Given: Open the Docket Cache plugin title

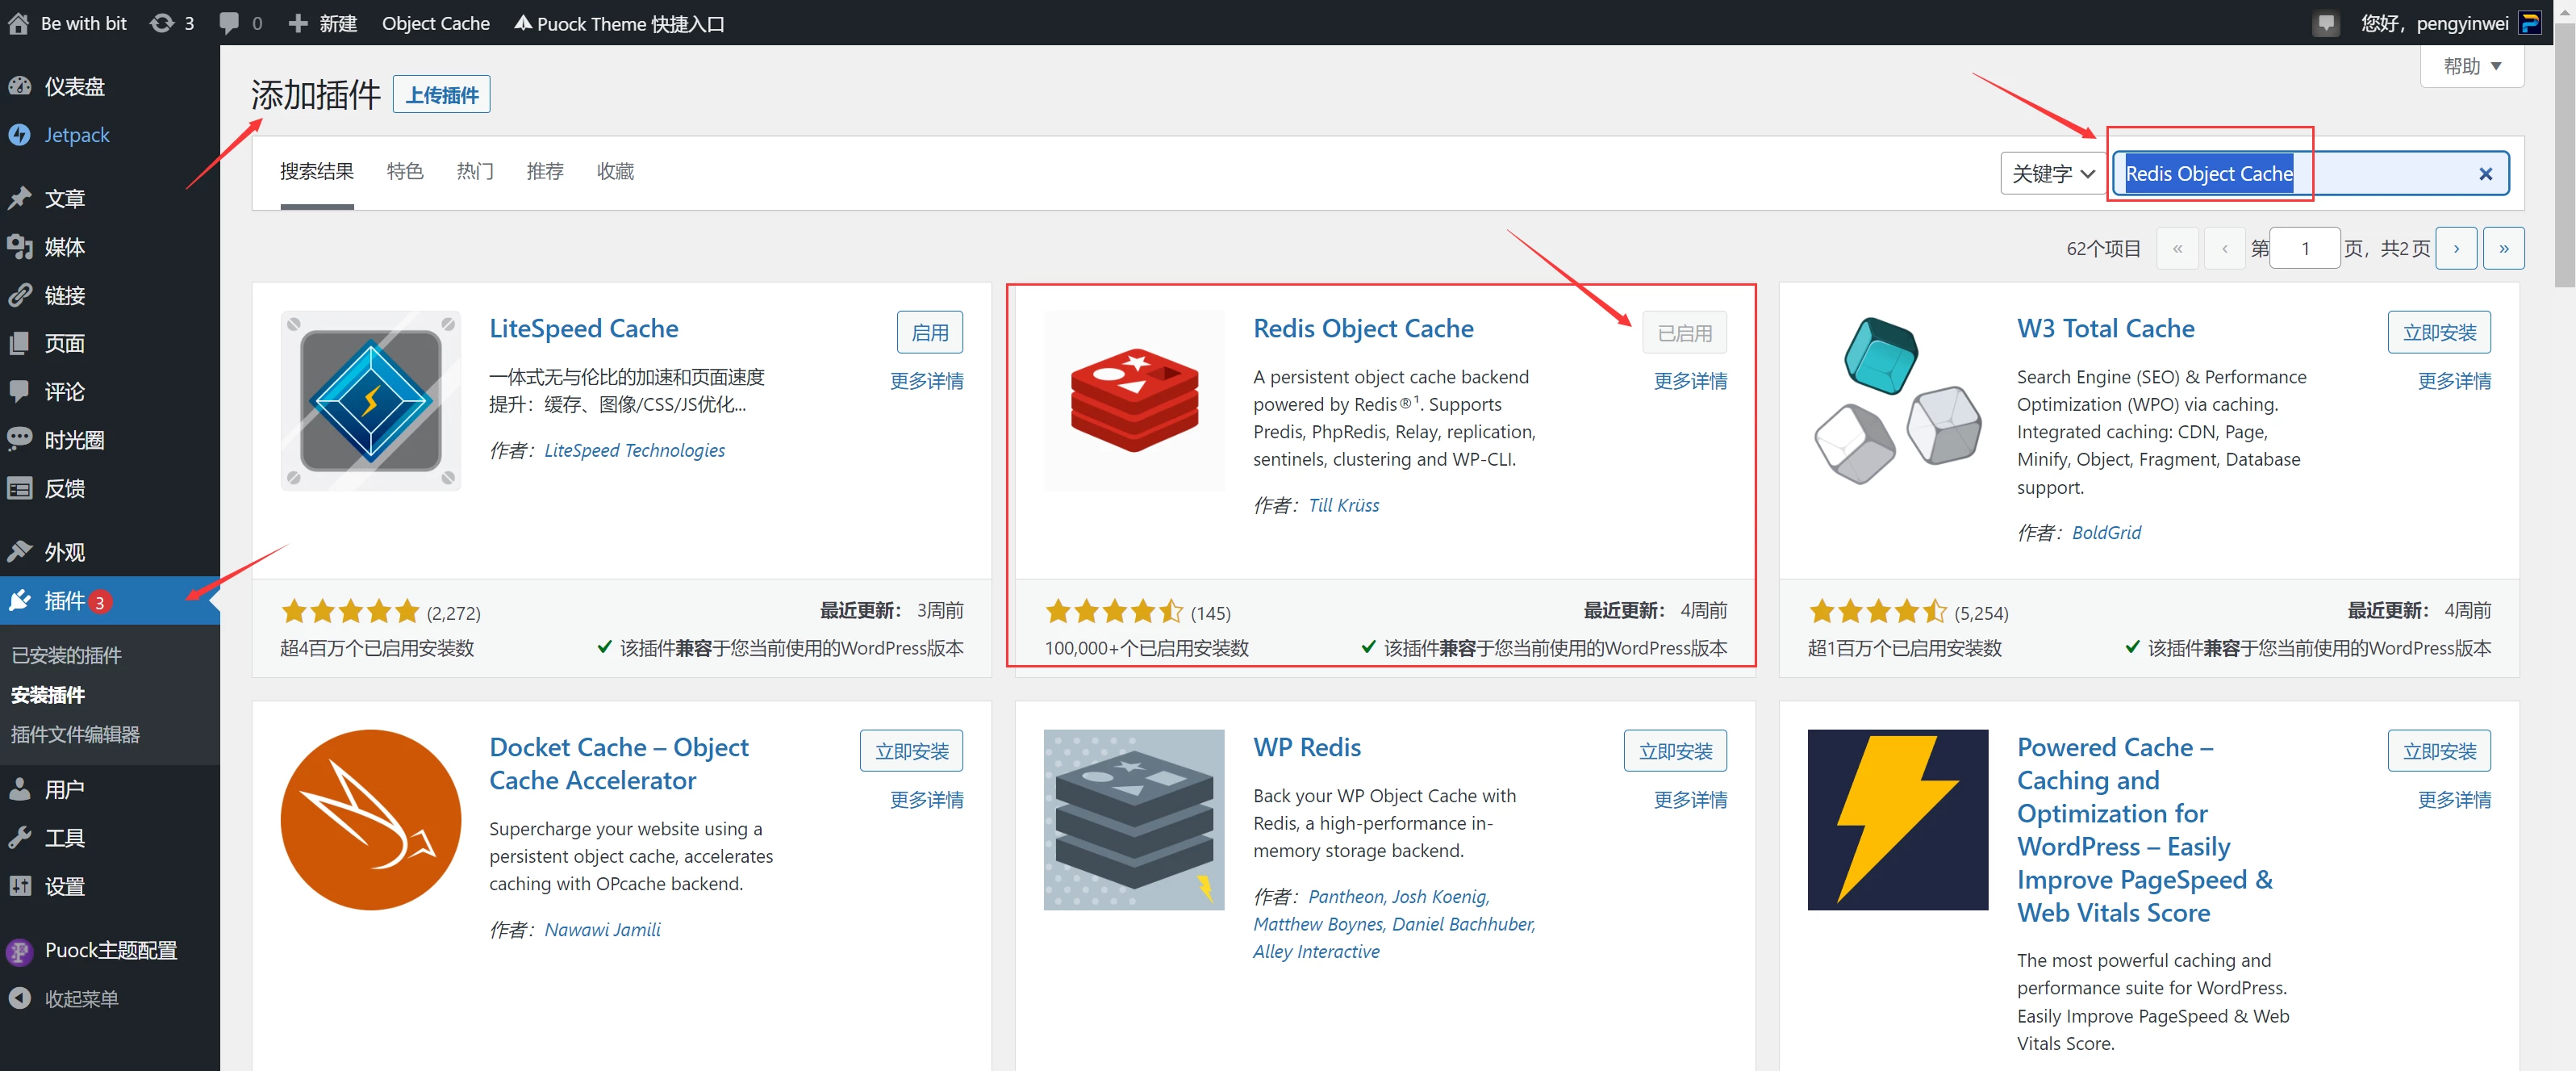Looking at the screenshot, I should point(618,763).
